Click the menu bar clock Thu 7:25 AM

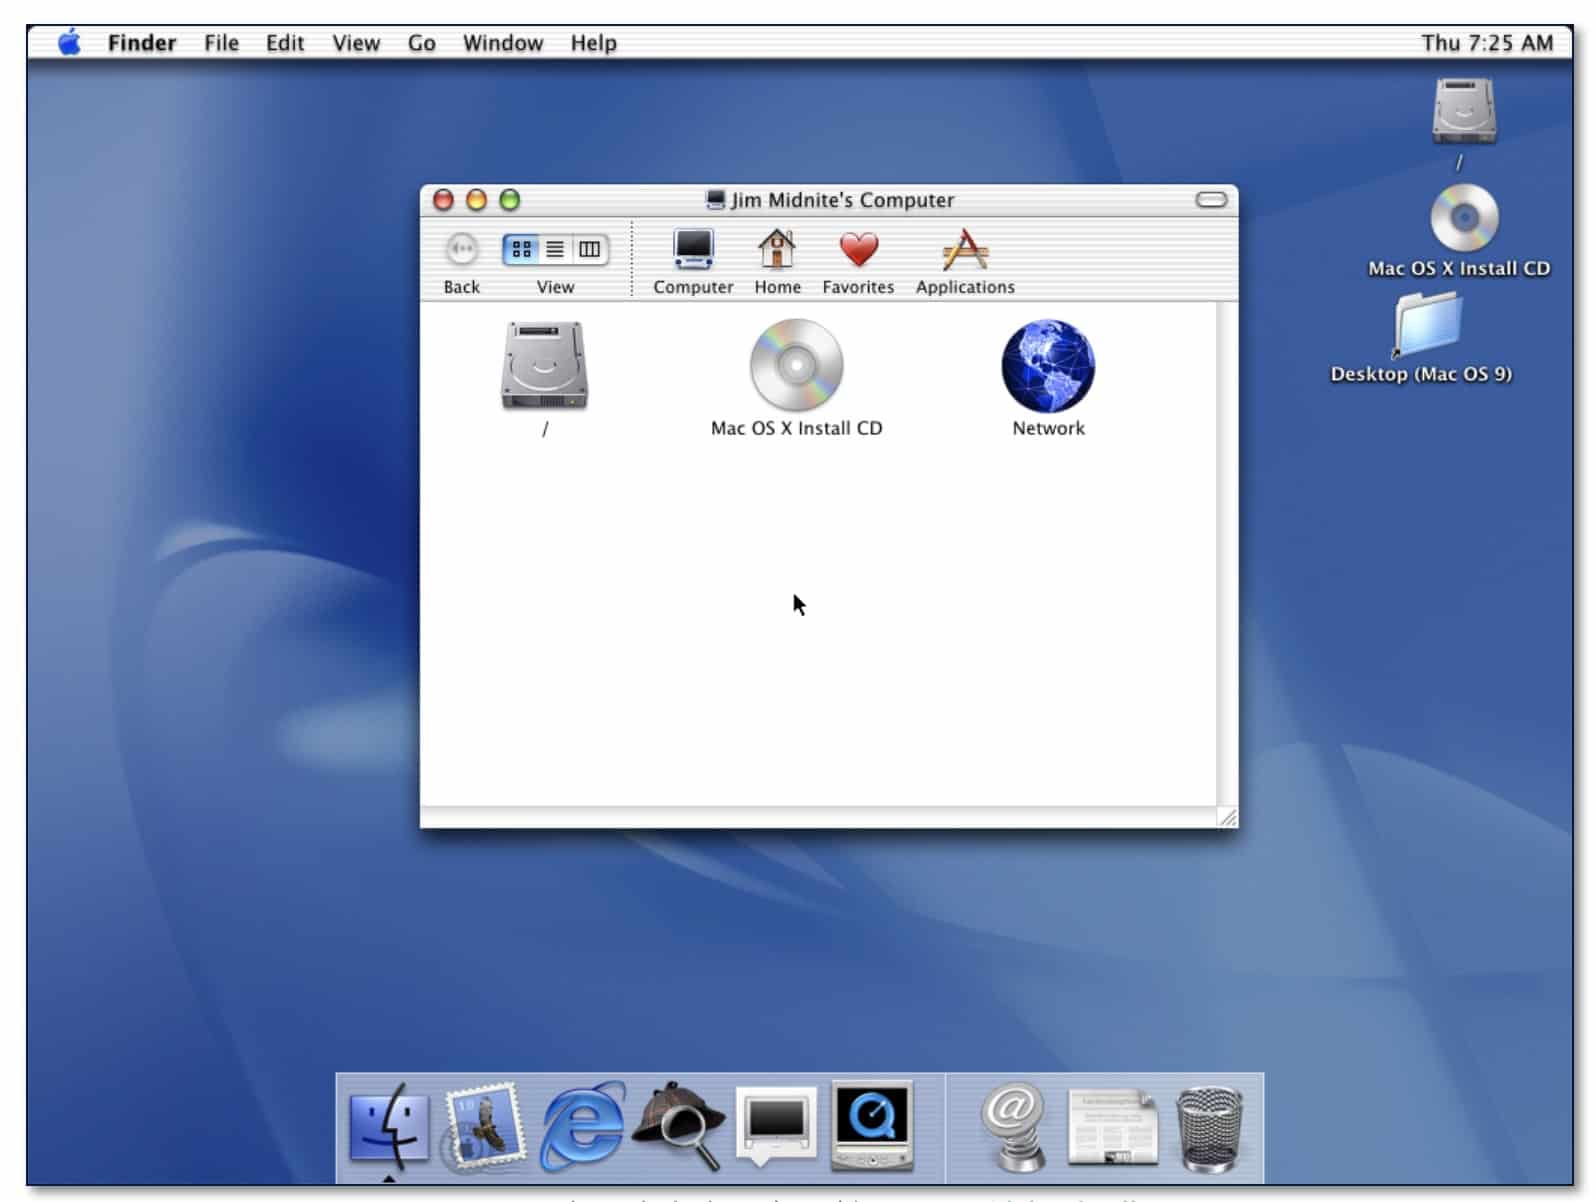pos(1487,43)
